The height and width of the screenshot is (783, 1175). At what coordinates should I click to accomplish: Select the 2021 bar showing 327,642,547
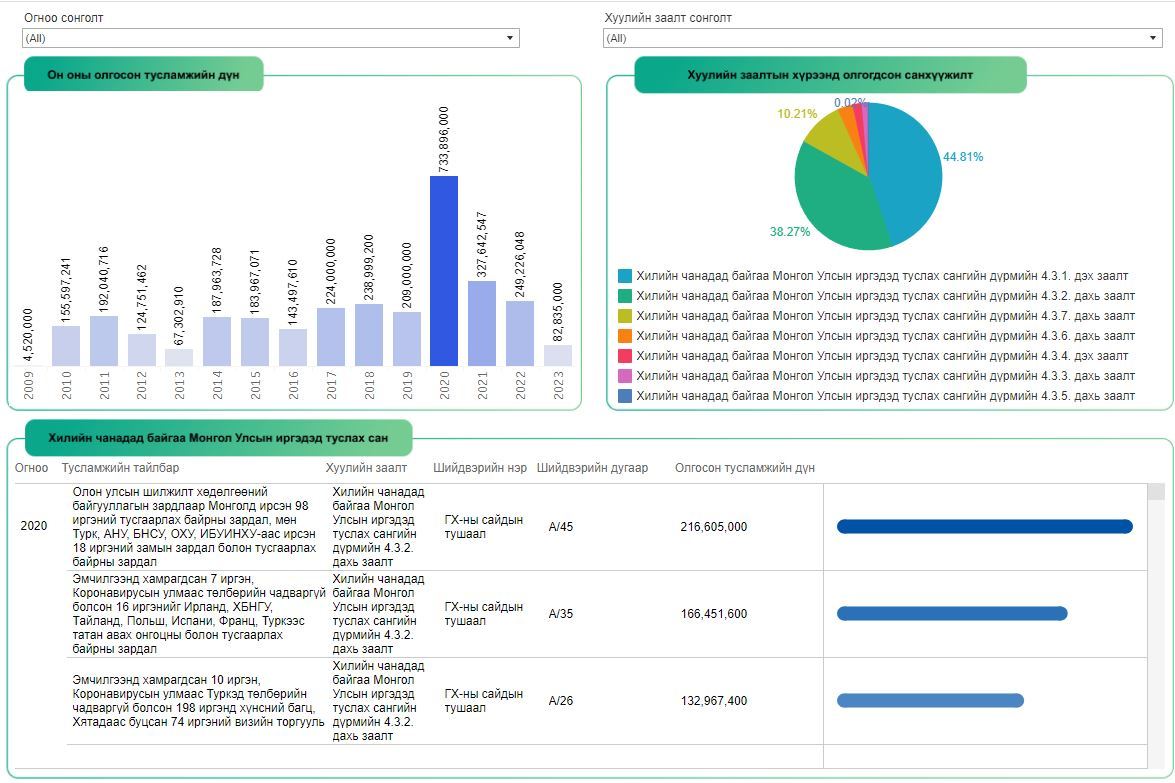click(x=482, y=323)
